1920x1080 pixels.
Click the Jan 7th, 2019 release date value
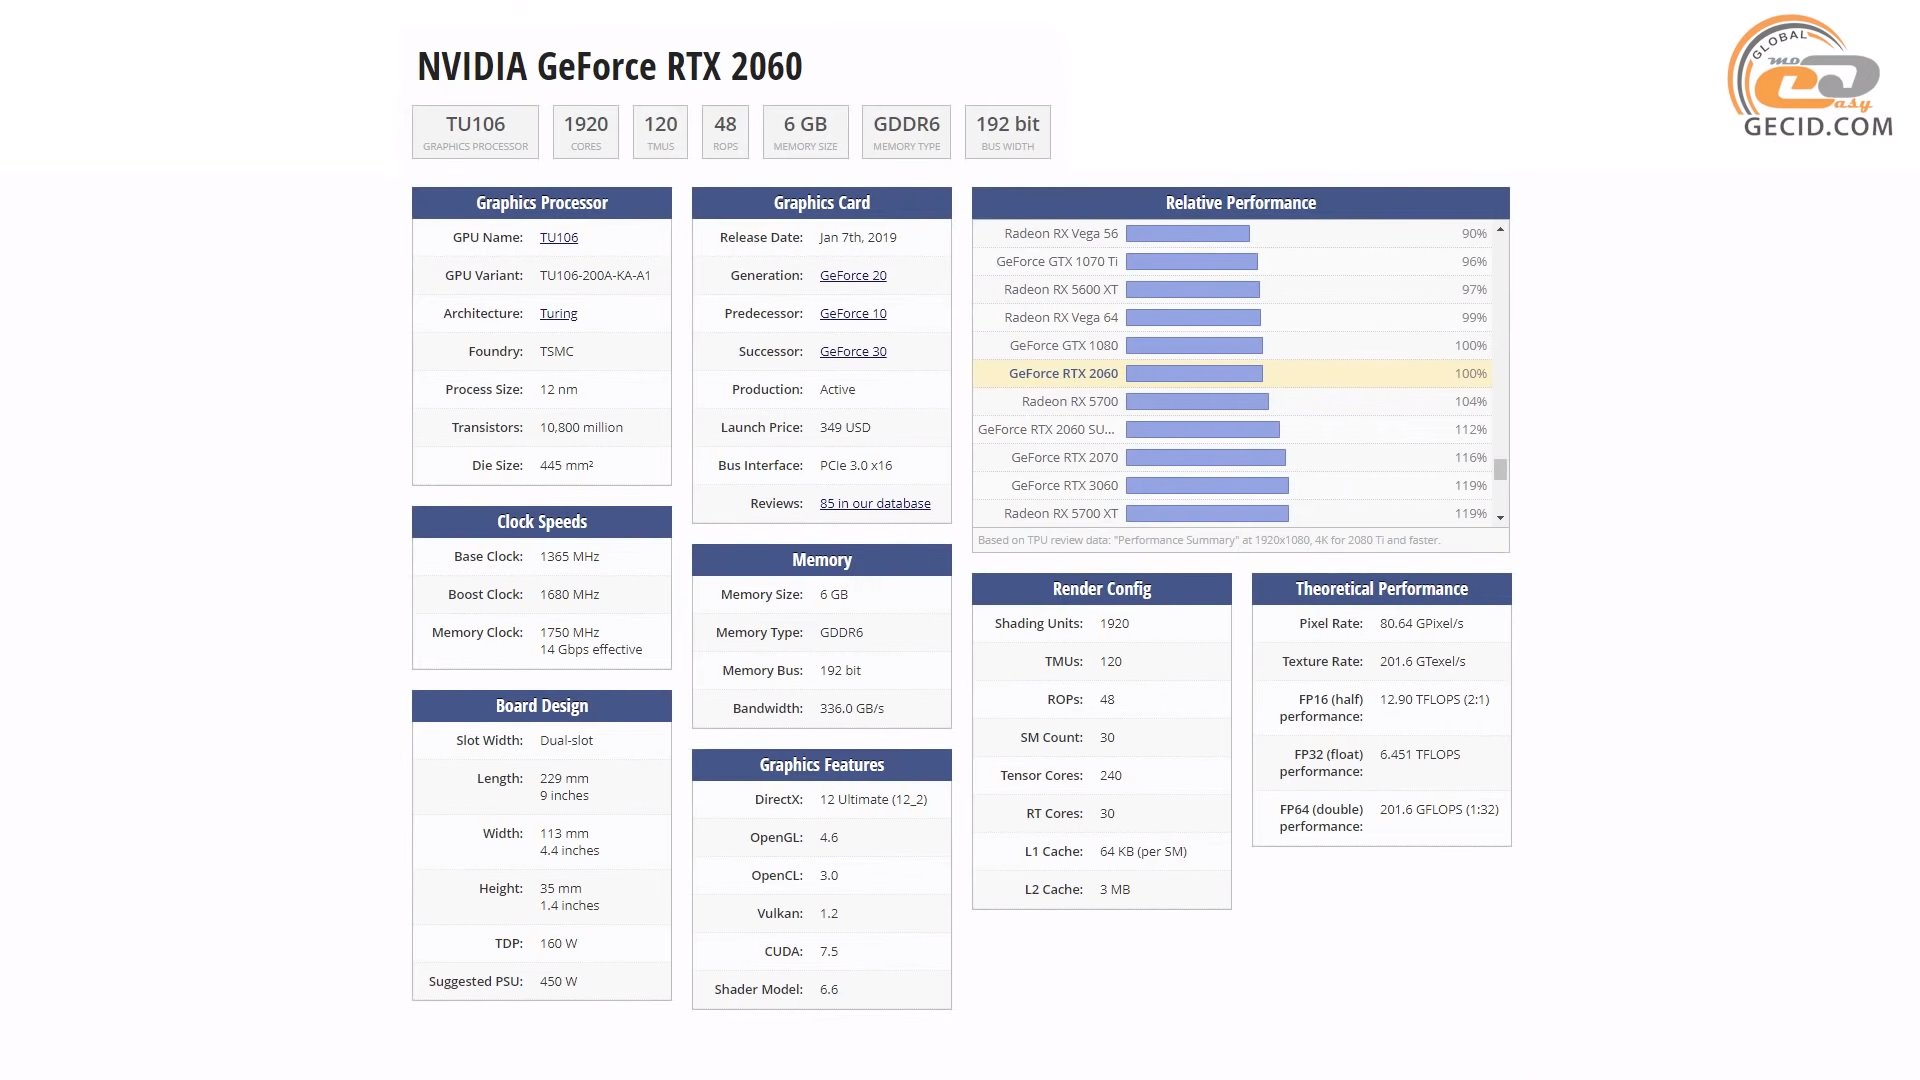click(858, 237)
